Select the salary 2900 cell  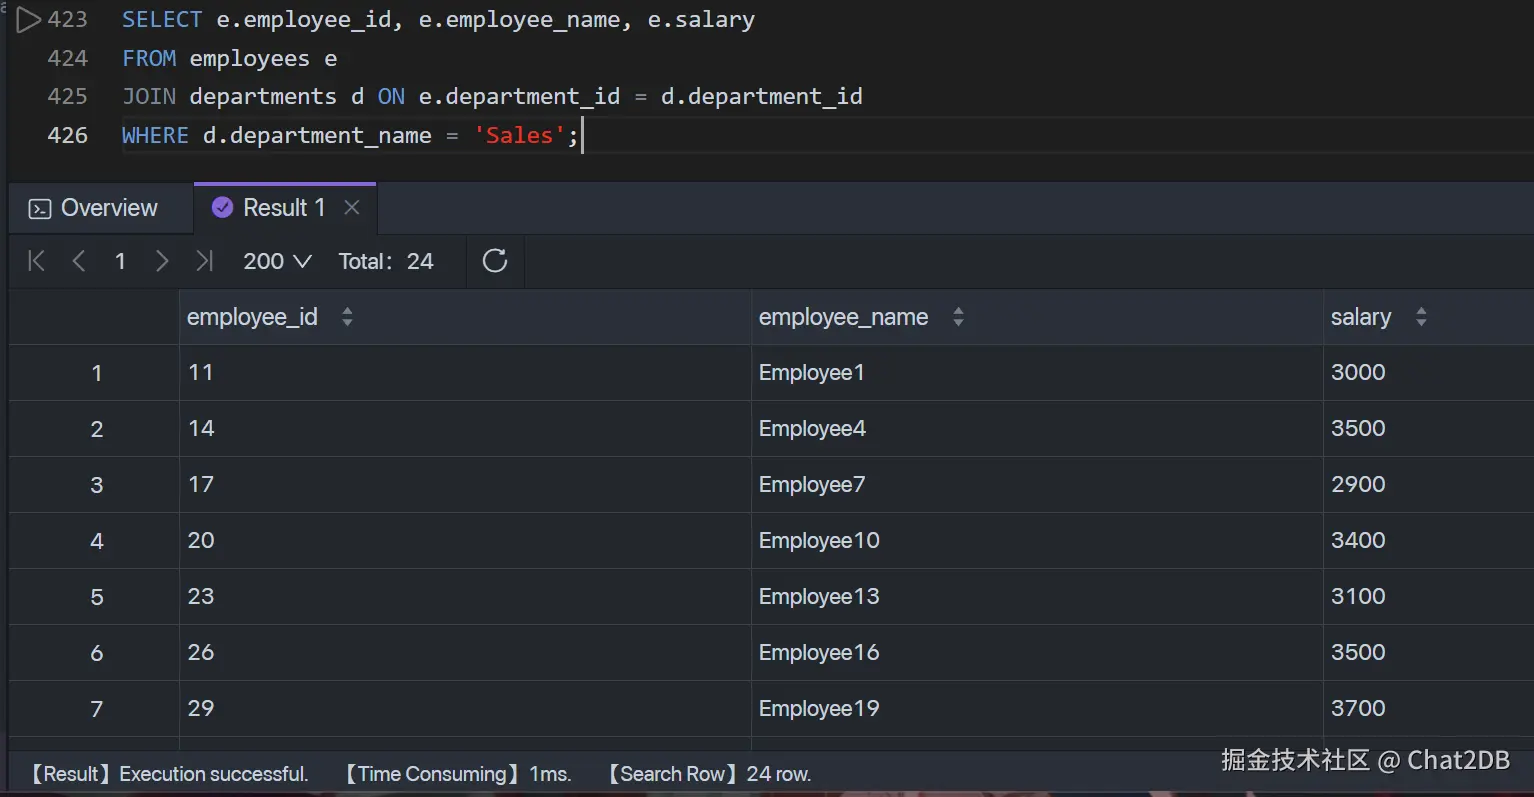point(1429,485)
